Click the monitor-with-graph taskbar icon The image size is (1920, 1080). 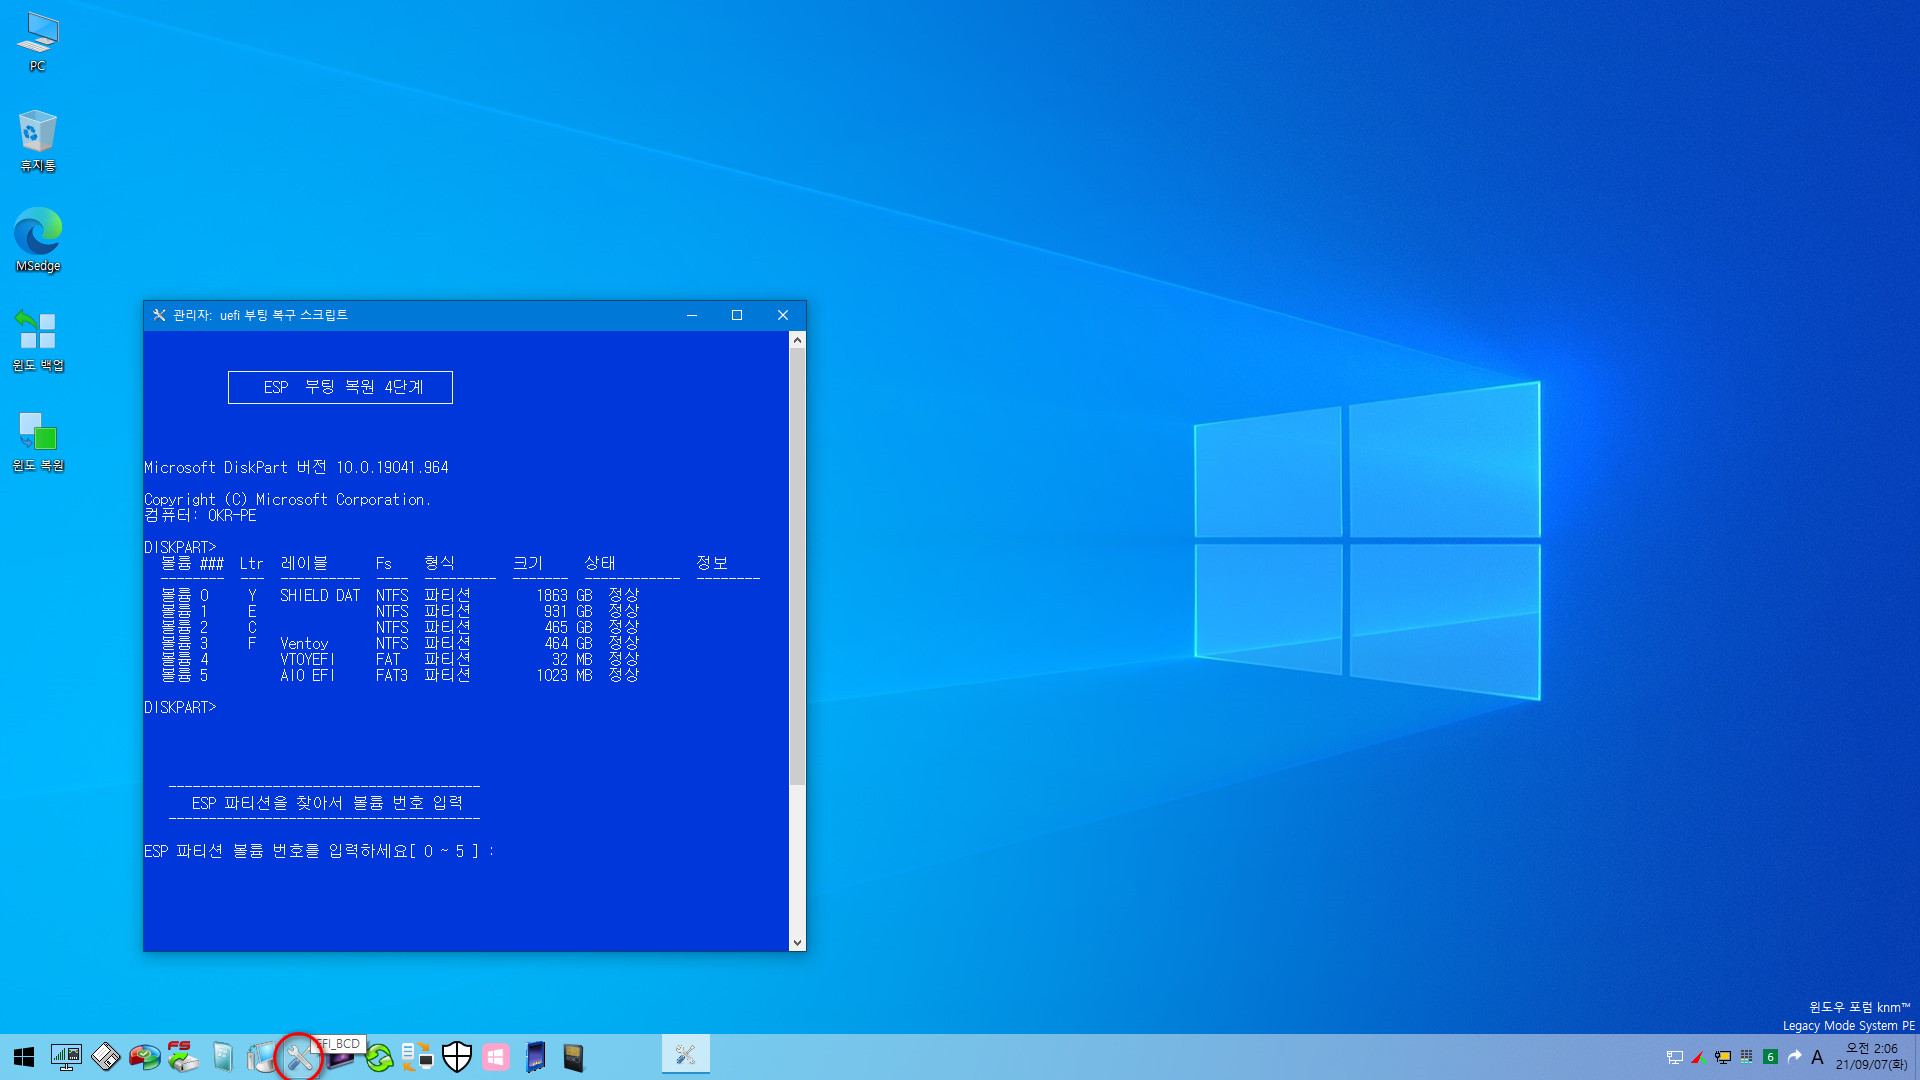tap(66, 1057)
